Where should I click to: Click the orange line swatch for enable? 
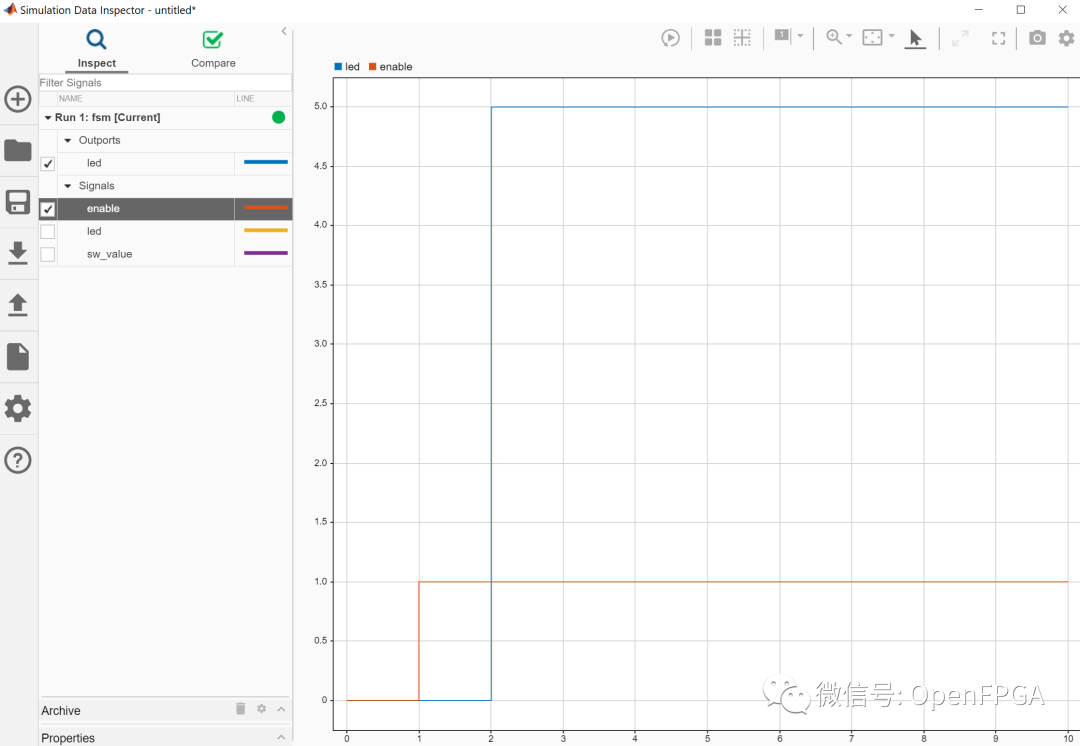pos(265,208)
